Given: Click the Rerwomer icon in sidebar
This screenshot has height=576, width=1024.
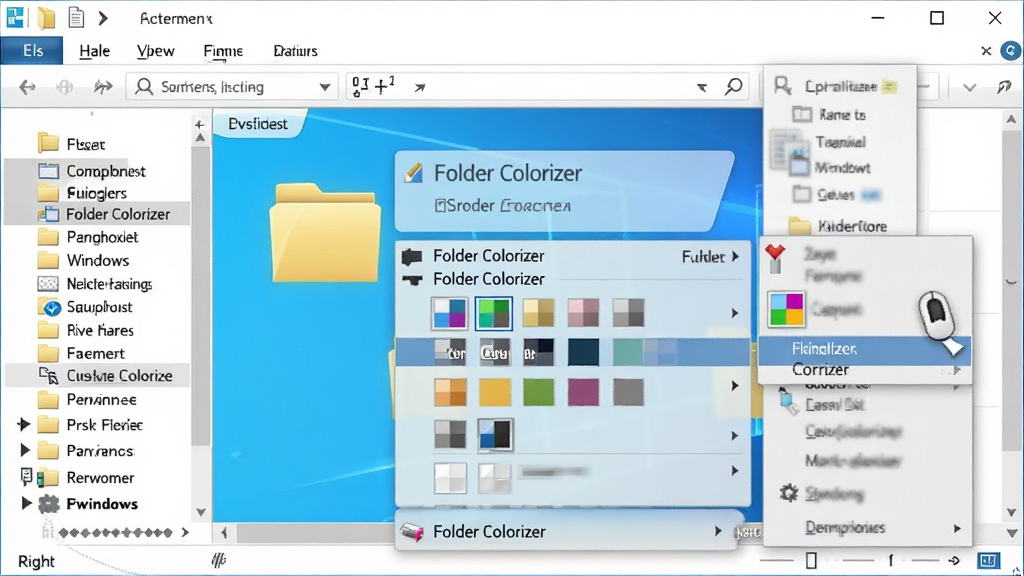Looking at the screenshot, I should 48,477.
